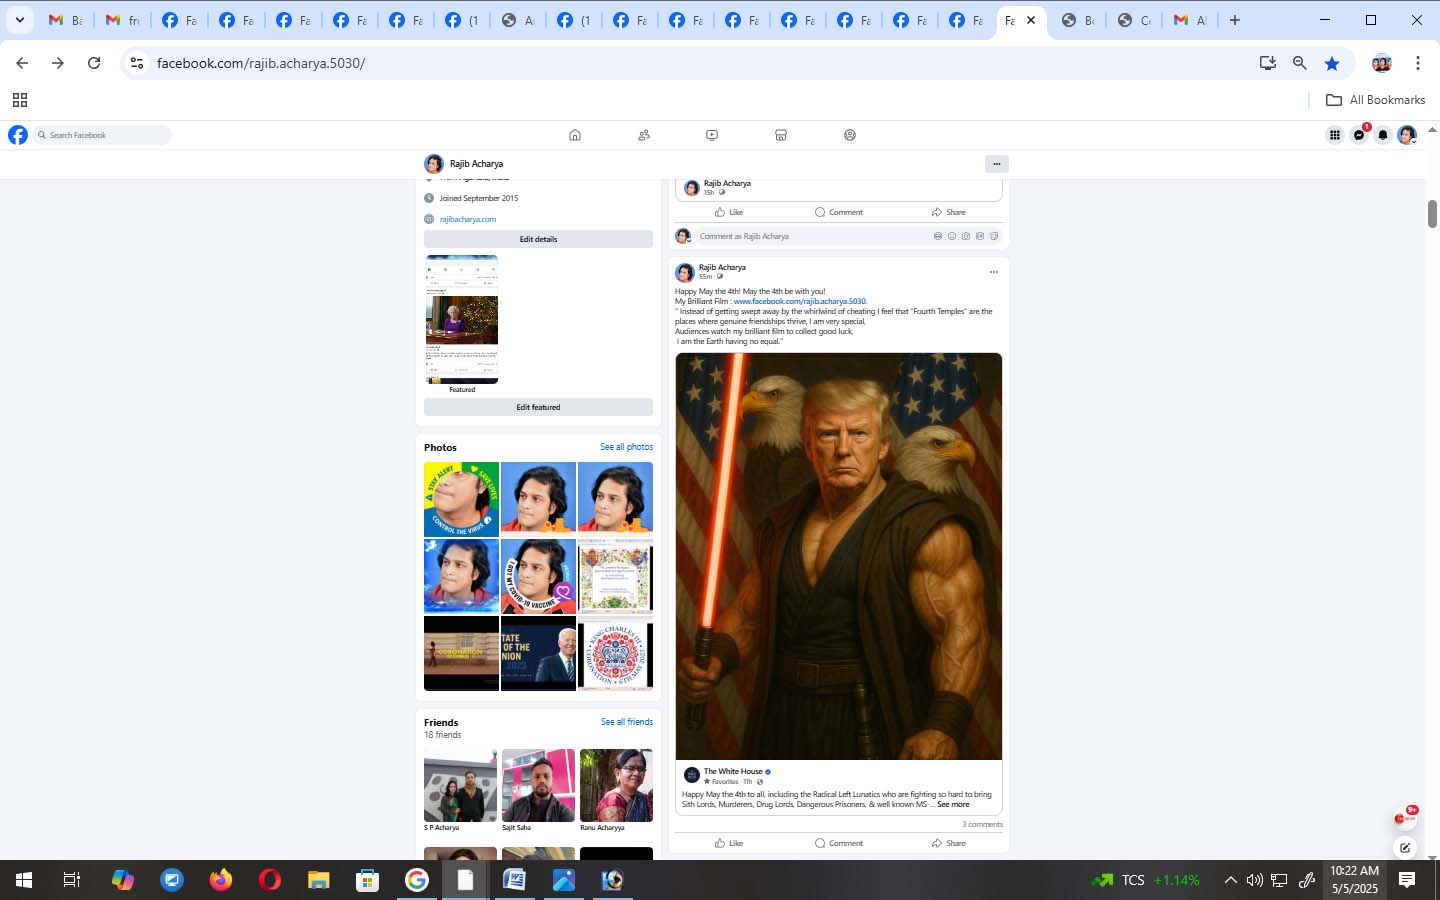Open the Friends icon in Facebook navbar
Image resolution: width=1440 pixels, height=900 pixels.
pos(644,135)
